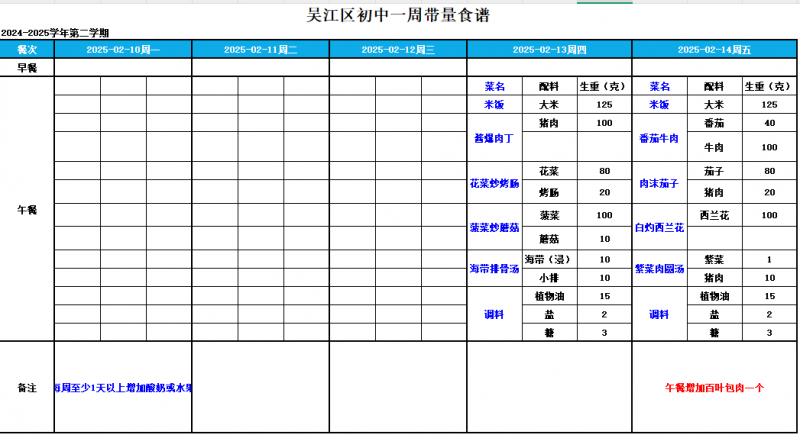This screenshot has height=438, width=800.
Task: Select the red note 午餐增加百叶包肉一个
Action: point(715,387)
